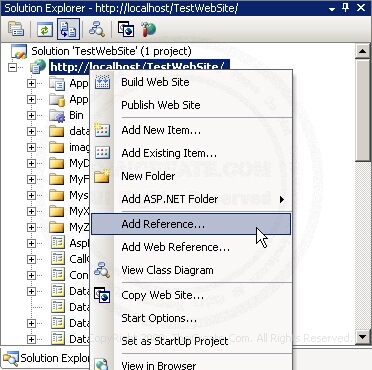The height and width of the screenshot is (370, 372).
Task: Expand the 'MyX' folder node
Action: point(31,211)
